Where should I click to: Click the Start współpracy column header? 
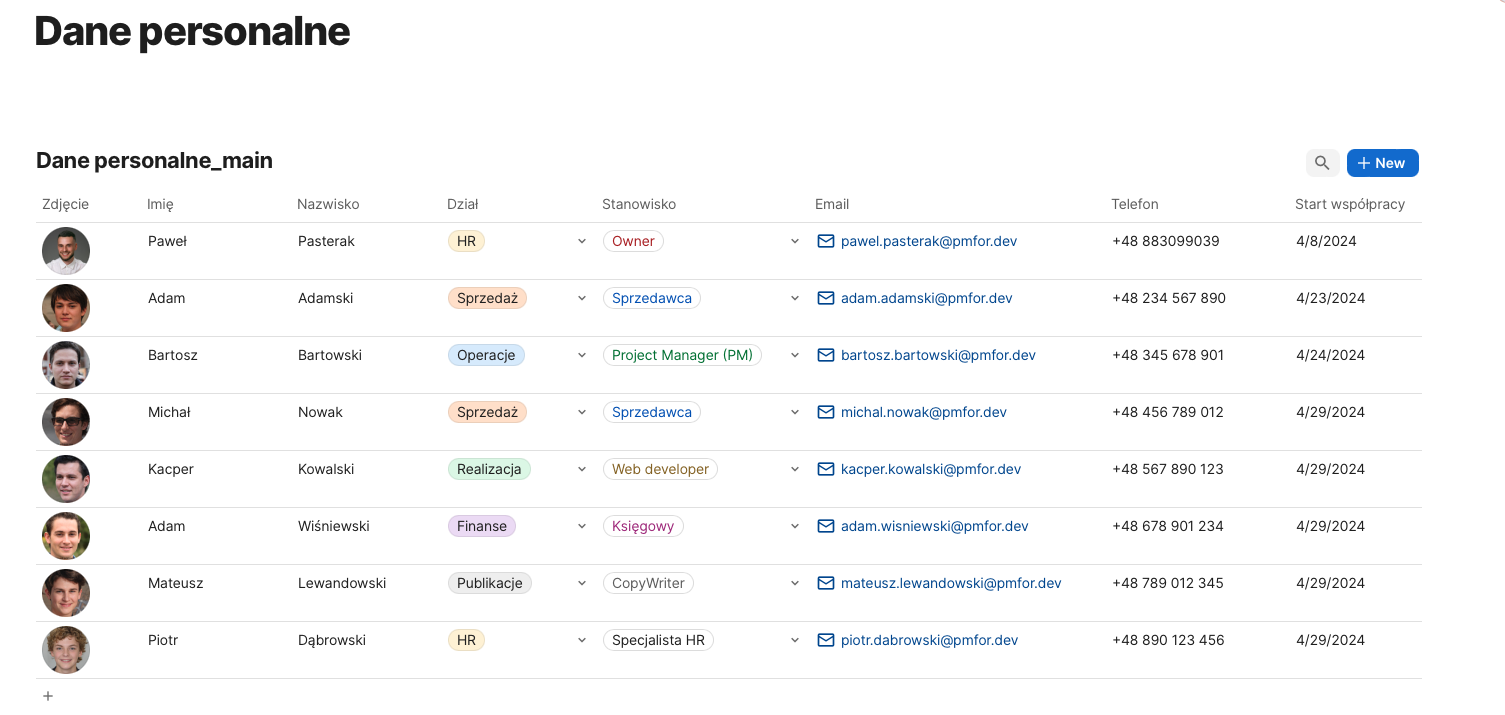[1349, 204]
